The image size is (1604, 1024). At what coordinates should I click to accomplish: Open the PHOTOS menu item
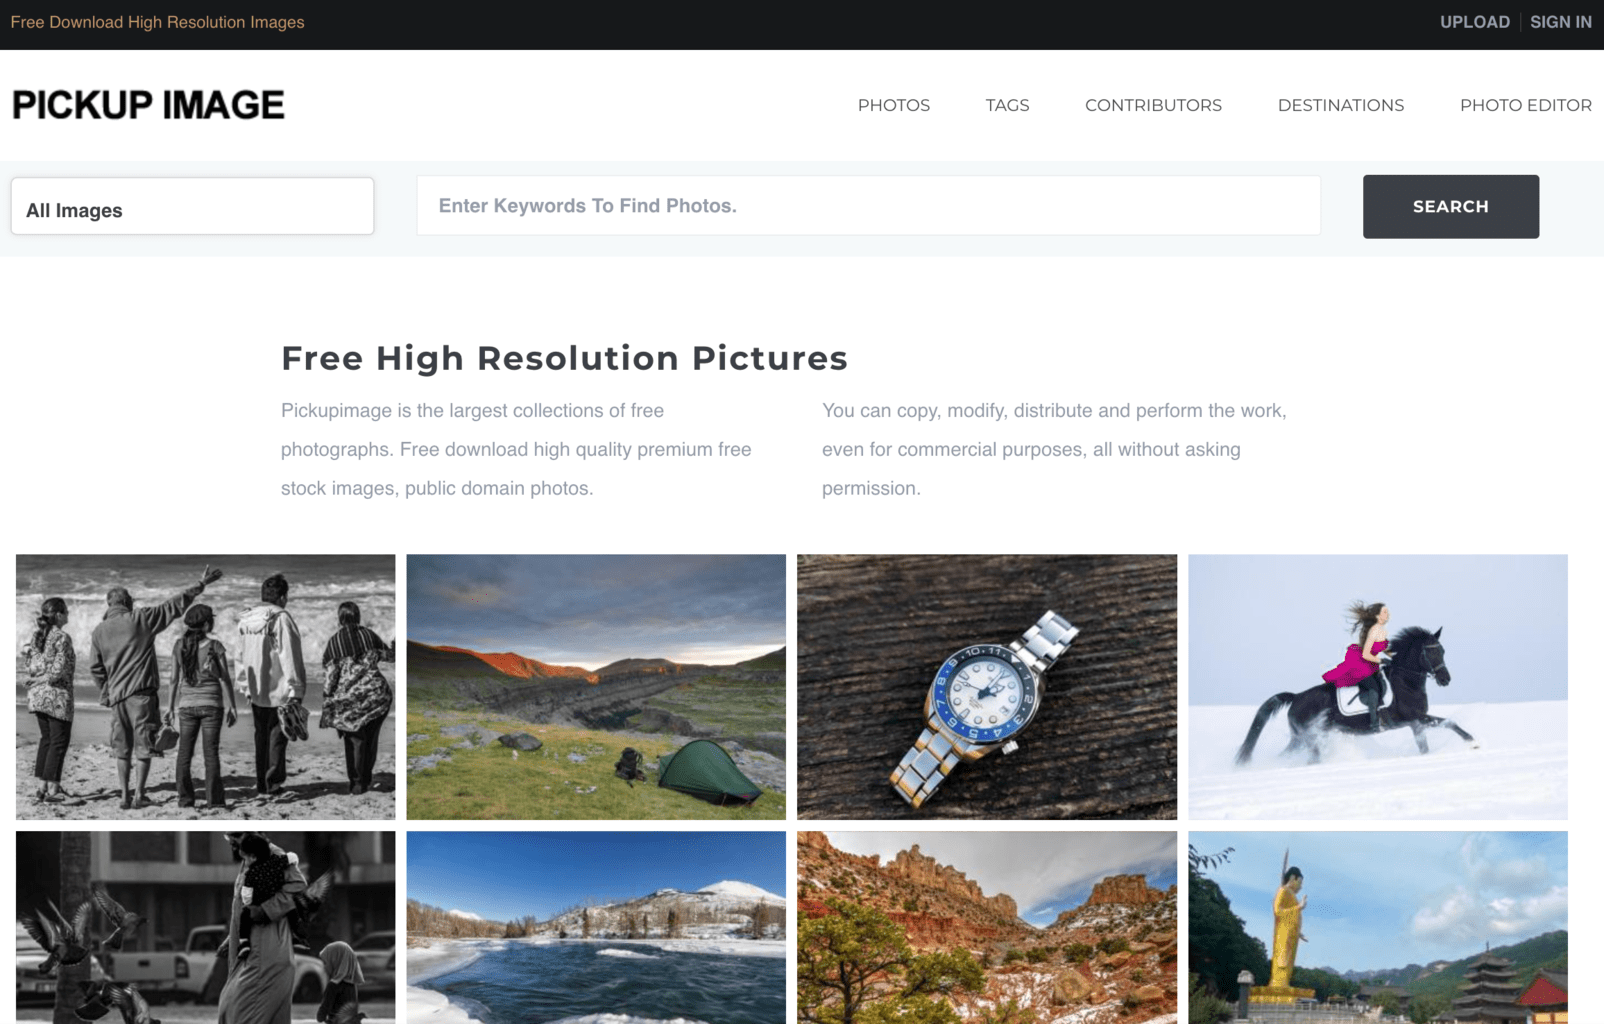click(x=894, y=105)
